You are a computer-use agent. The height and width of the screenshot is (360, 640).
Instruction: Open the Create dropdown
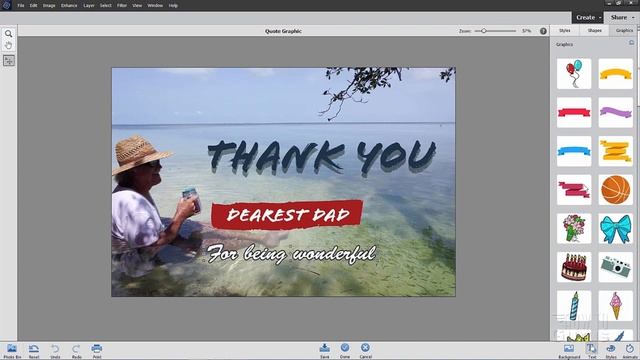point(588,18)
